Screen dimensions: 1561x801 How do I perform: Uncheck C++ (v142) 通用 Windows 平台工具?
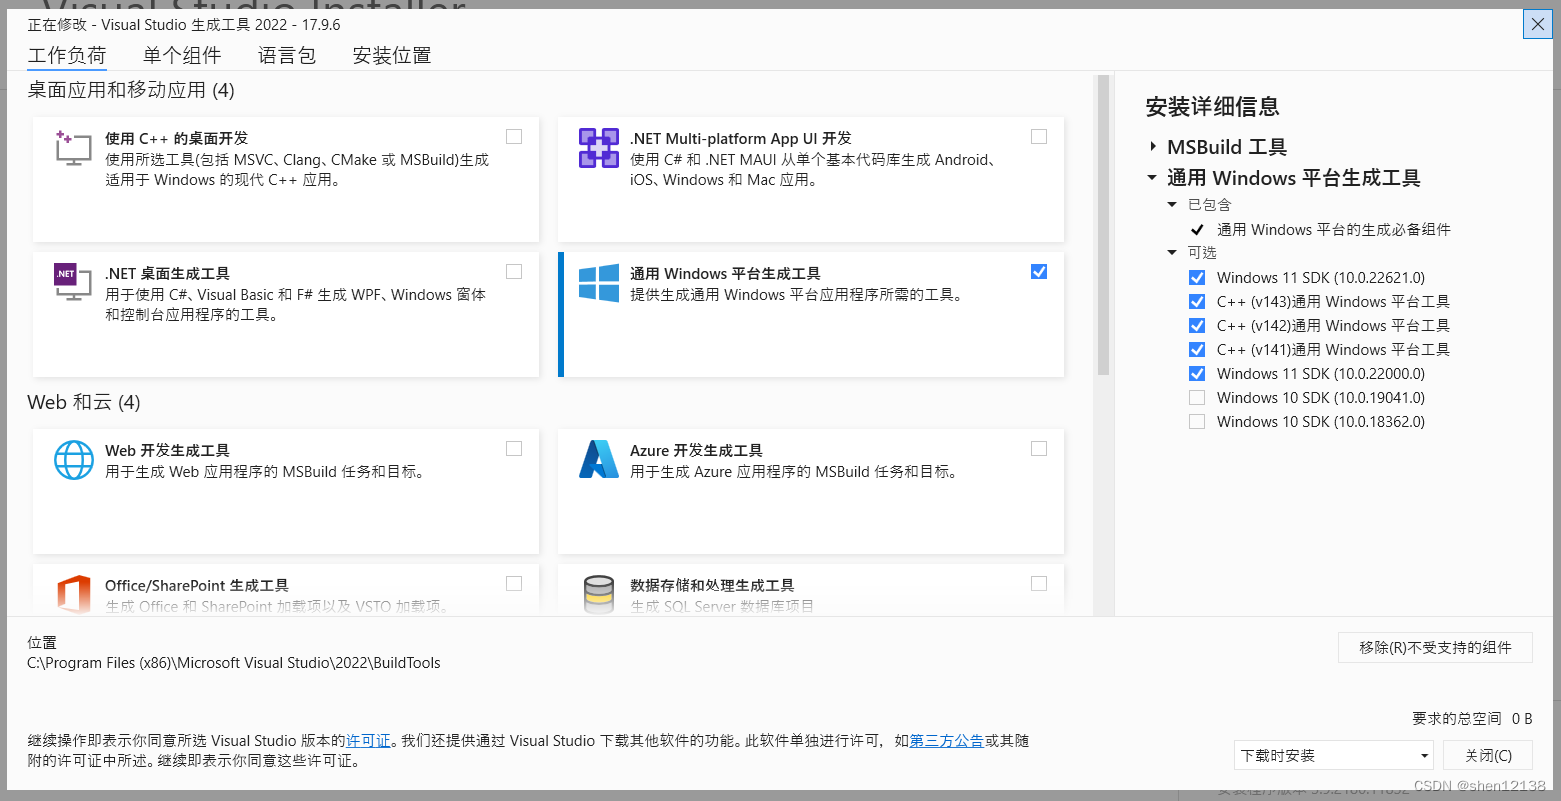(1197, 325)
